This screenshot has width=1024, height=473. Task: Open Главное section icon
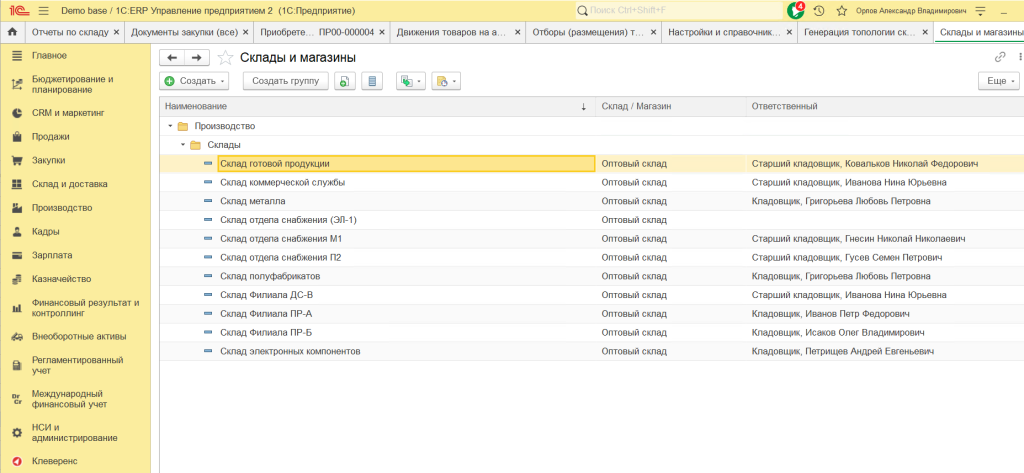coord(18,56)
